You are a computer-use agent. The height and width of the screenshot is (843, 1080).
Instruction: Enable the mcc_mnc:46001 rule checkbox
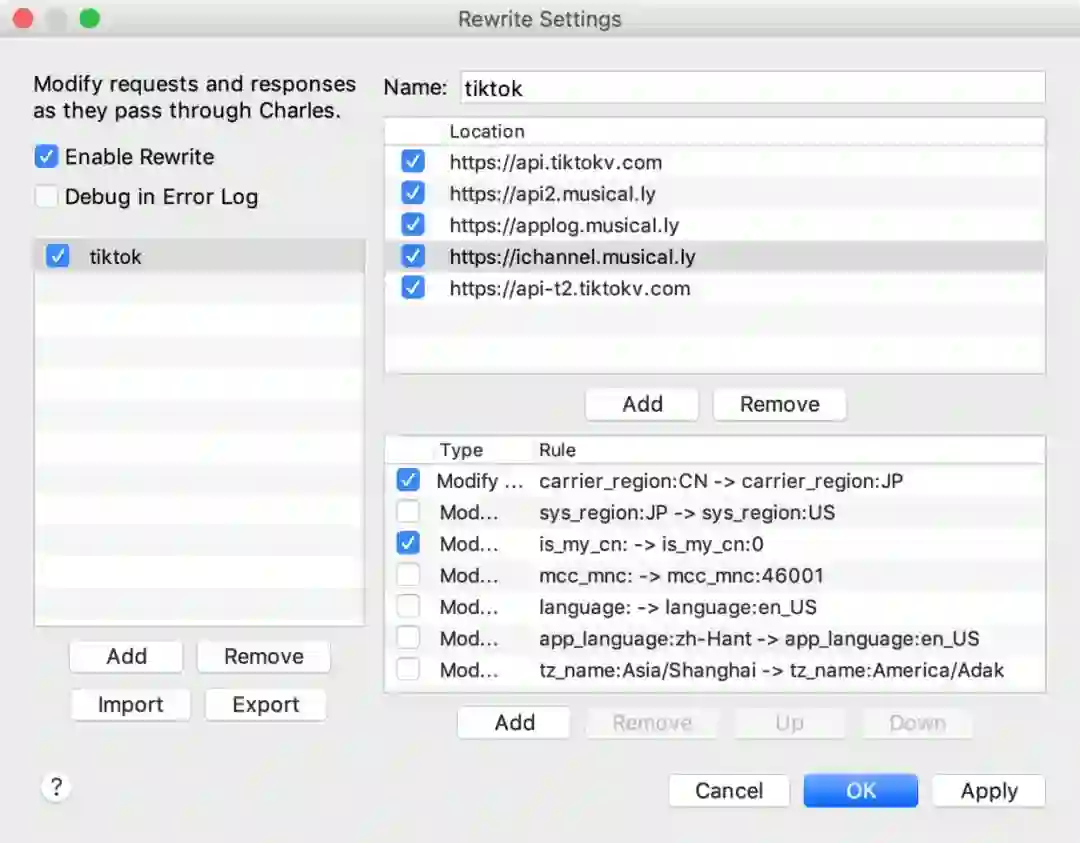coord(408,574)
